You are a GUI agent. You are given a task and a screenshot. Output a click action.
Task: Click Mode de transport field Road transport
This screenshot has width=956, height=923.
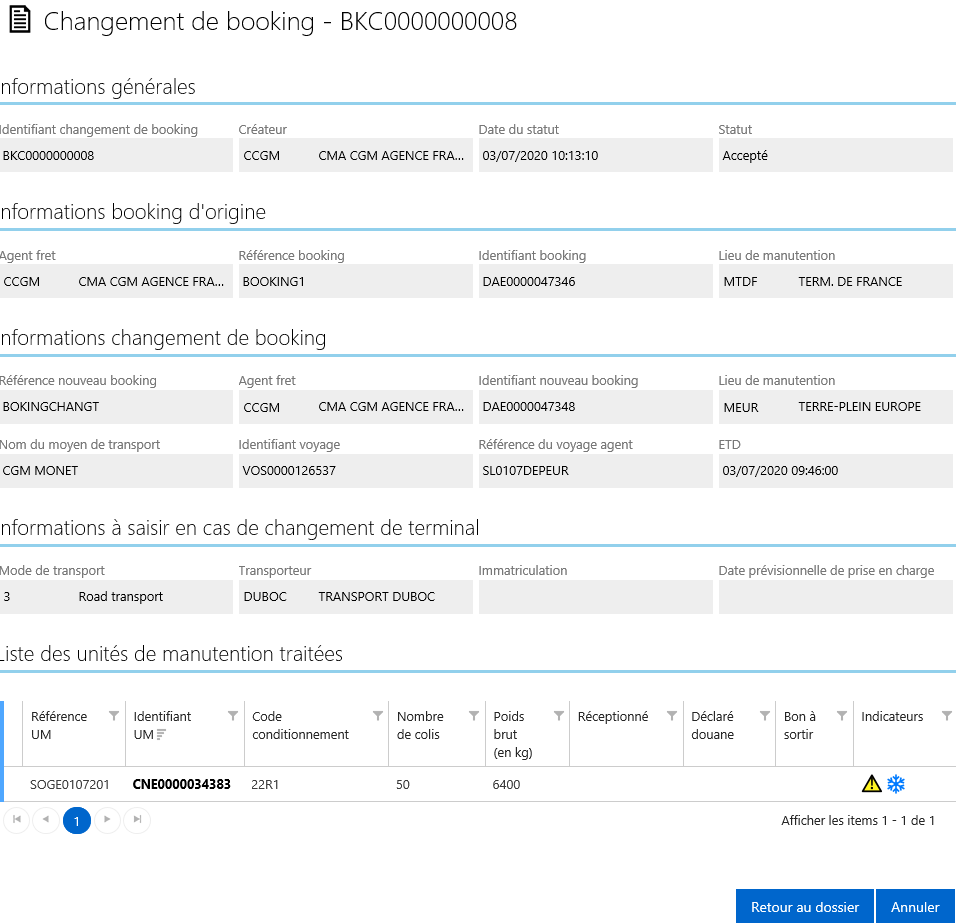pos(116,597)
